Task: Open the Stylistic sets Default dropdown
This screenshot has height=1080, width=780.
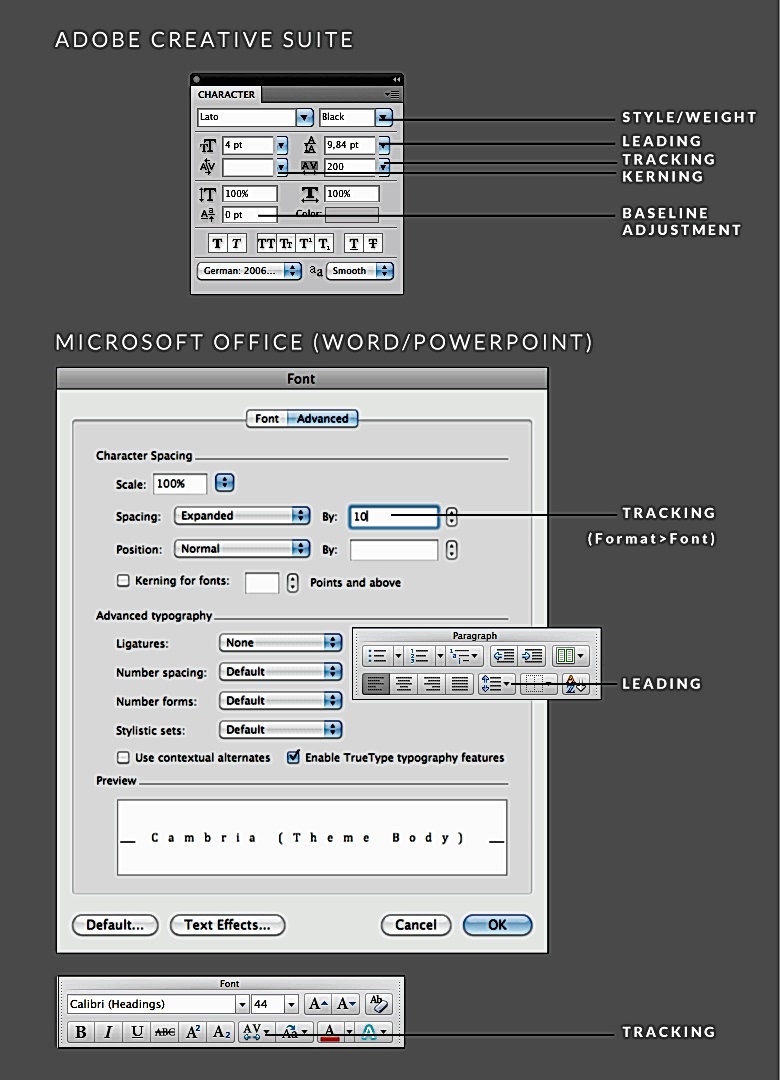Action: pyautogui.click(x=280, y=729)
